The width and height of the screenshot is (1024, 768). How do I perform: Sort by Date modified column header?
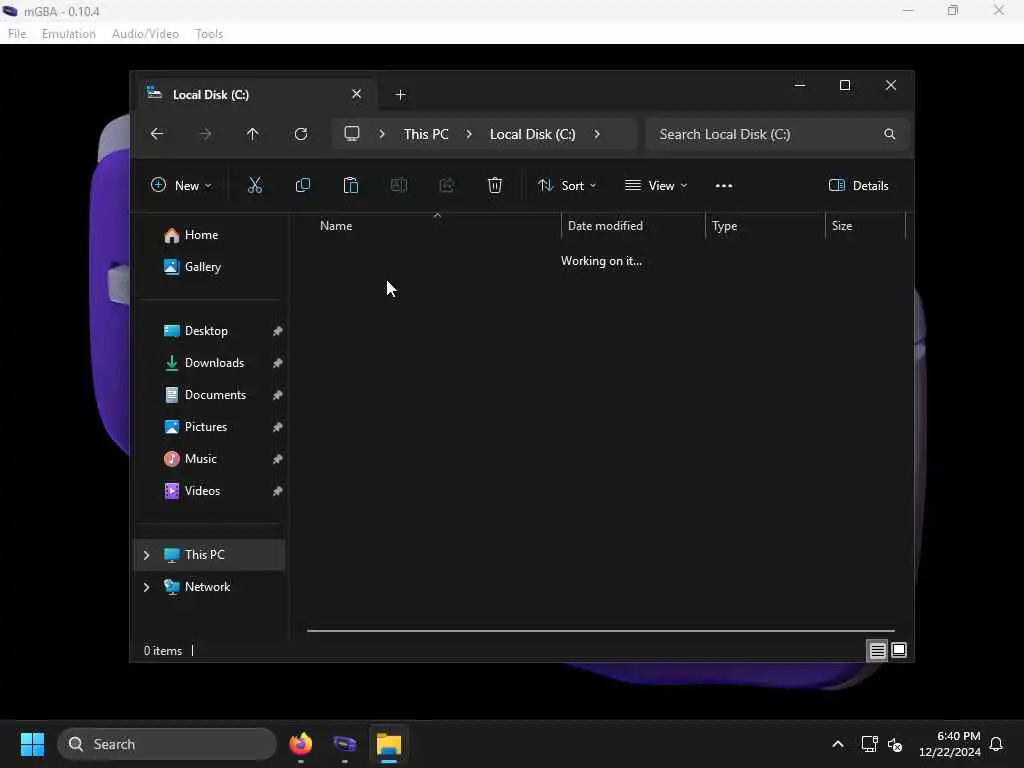633,226
